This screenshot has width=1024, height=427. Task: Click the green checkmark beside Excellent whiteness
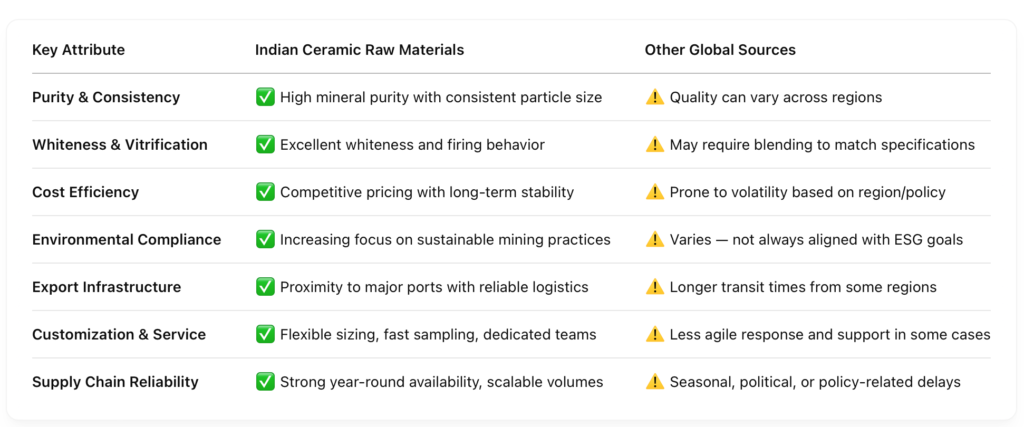pos(265,145)
